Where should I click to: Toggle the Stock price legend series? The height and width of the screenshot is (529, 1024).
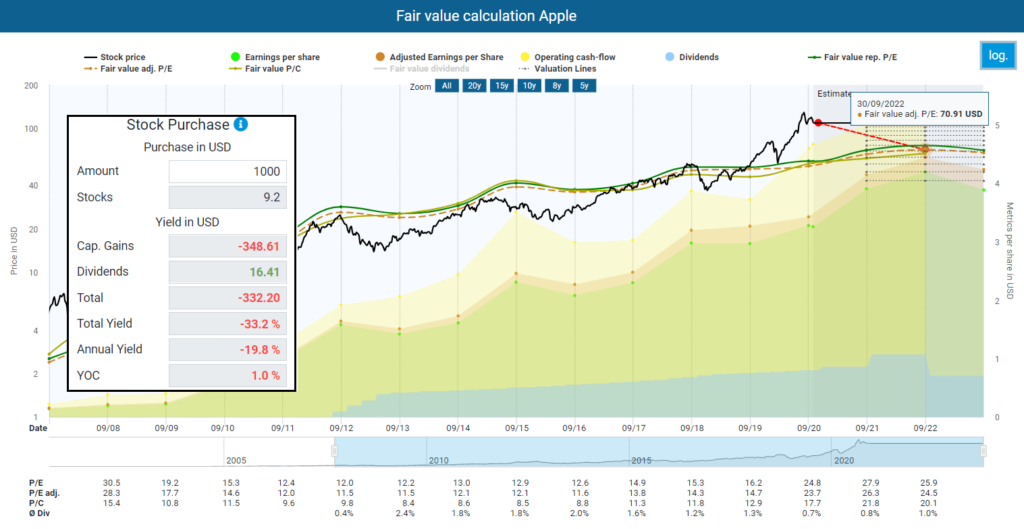[114, 57]
